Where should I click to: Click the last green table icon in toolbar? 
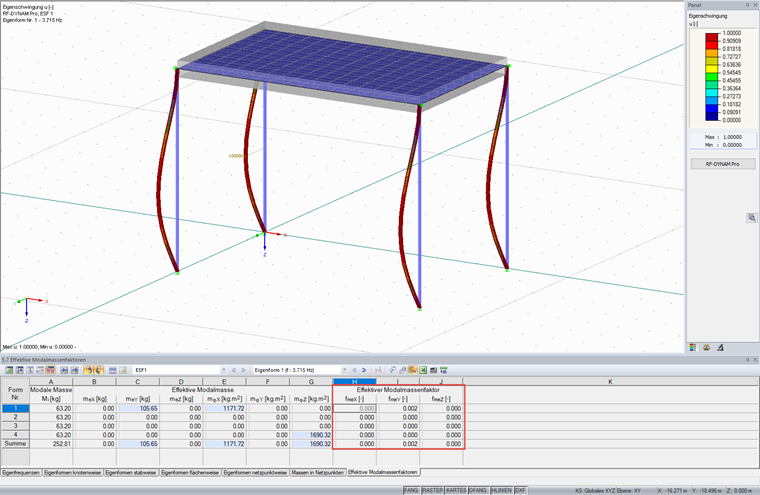point(443,370)
